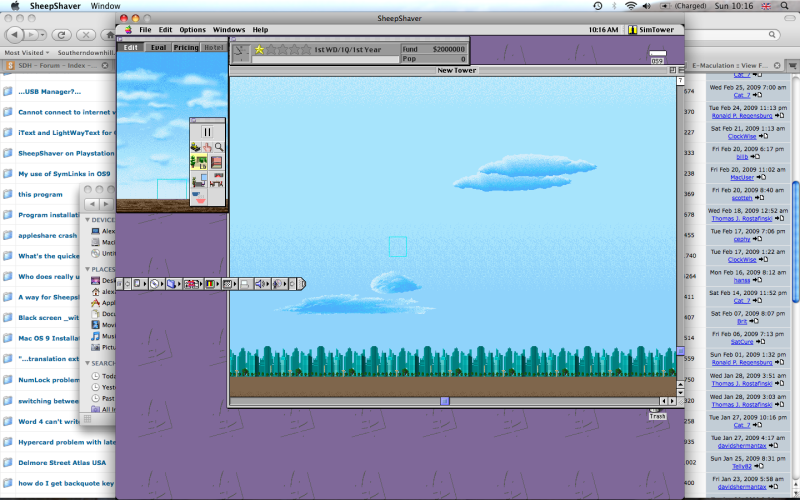Select the office desk build tool
The width and height of the screenshot is (800, 500).
click(199, 180)
